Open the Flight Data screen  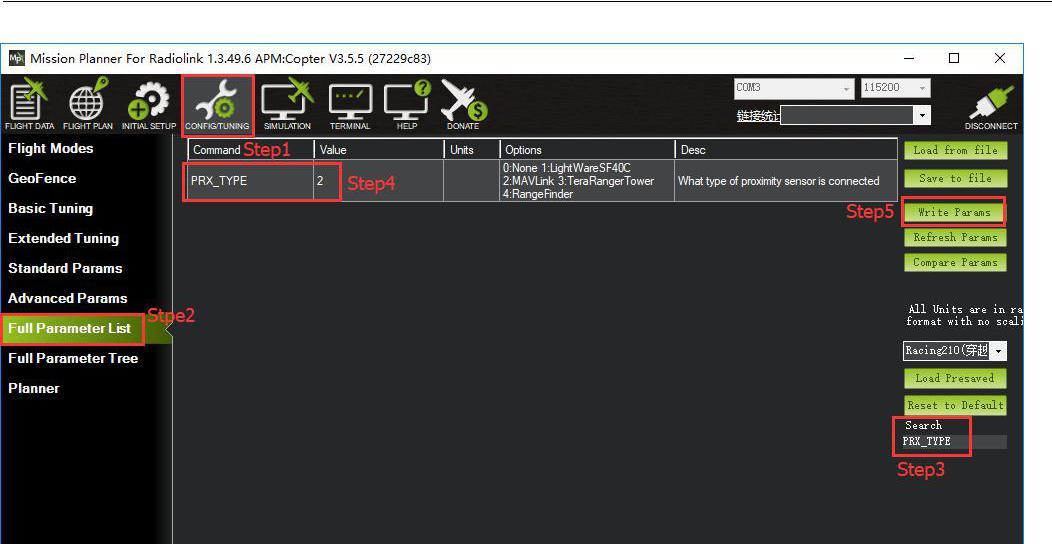[30, 105]
